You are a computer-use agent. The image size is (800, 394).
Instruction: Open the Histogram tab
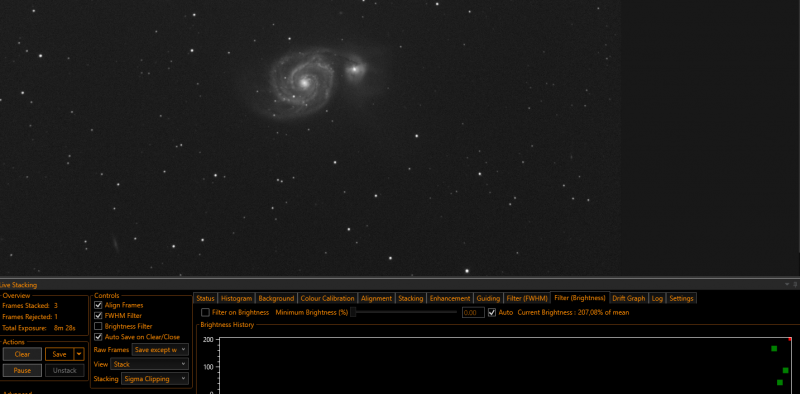(236, 299)
